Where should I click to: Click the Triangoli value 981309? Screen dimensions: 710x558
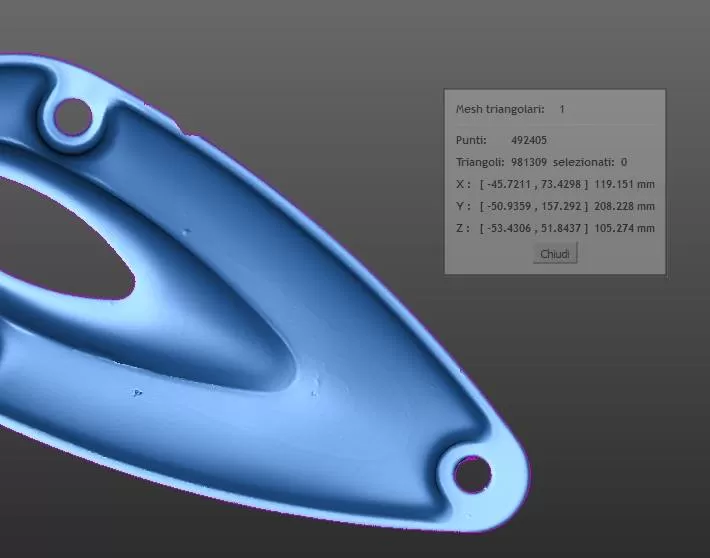point(529,162)
